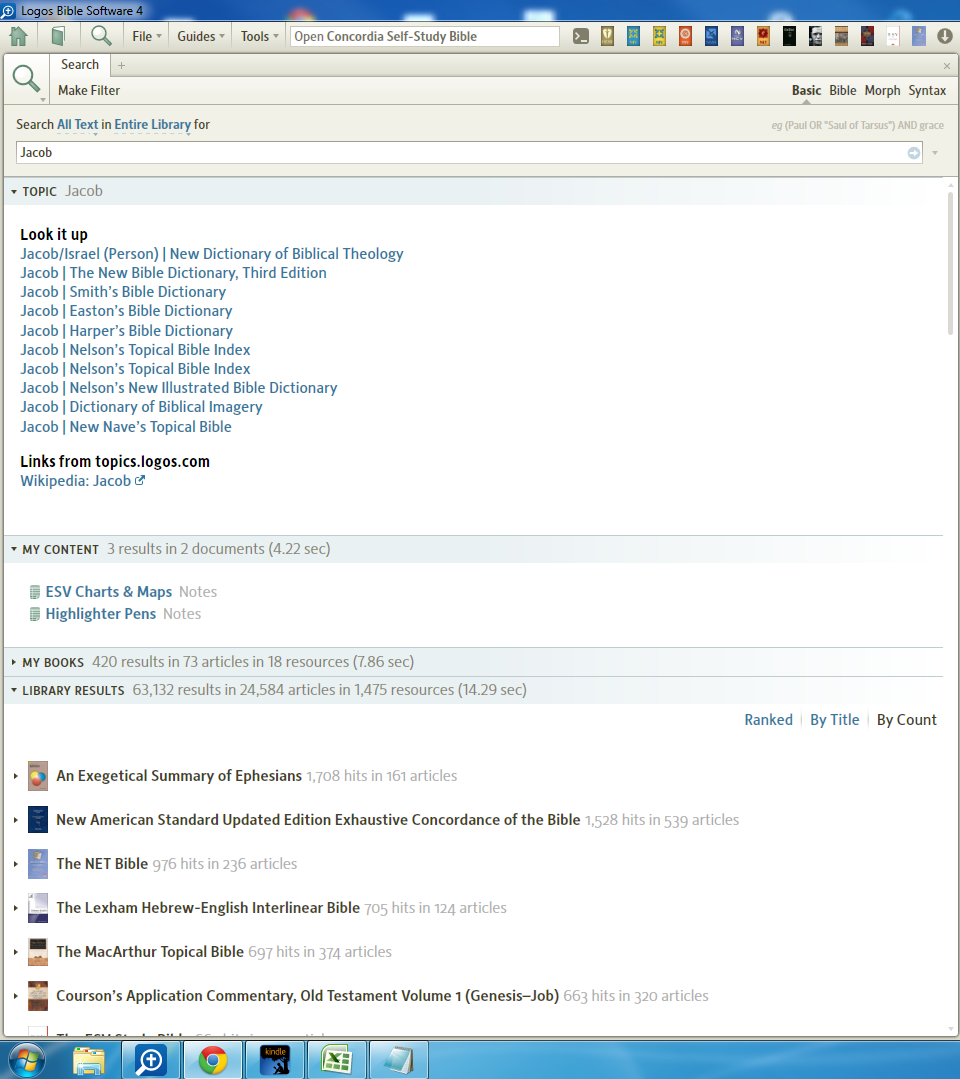Open Jacob in Smith's Bible Dictionary
The width and height of the screenshot is (960, 1079).
[123, 292]
